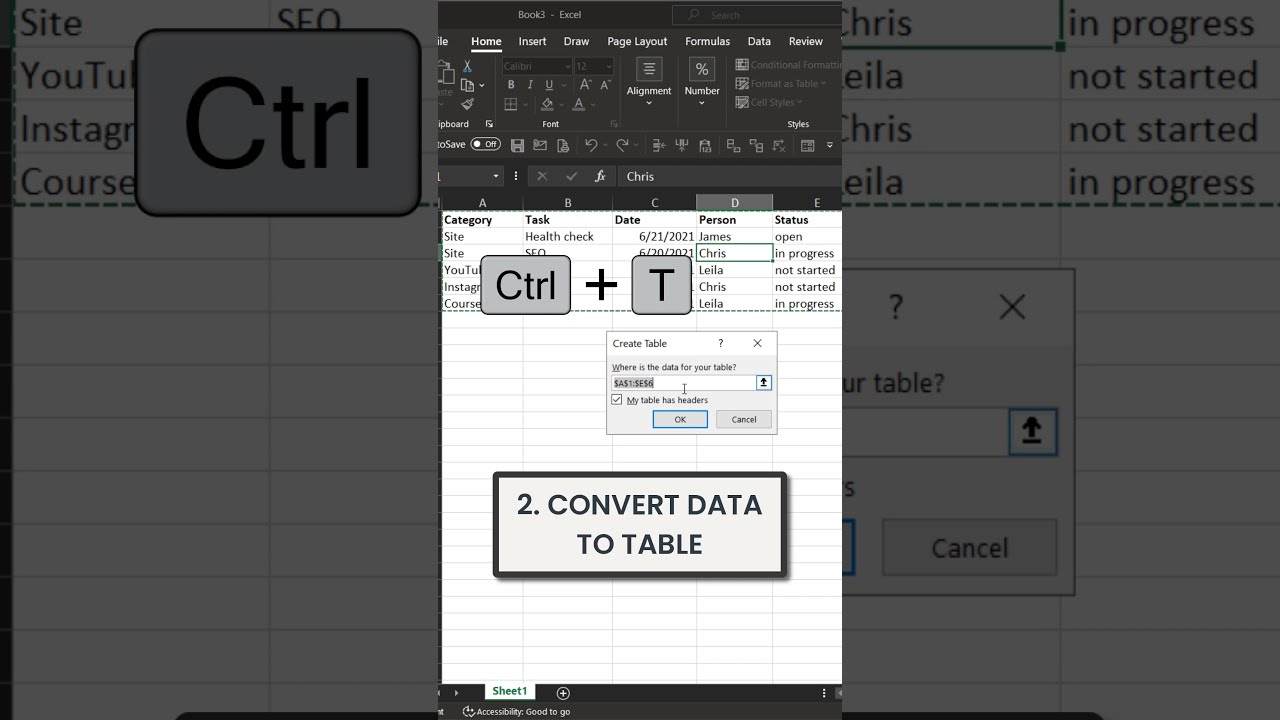Image resolution: width=1280 pixels, height=720 pixels.
Task: Click the Insert Function fx icon
Action: [x=600, y=176]
